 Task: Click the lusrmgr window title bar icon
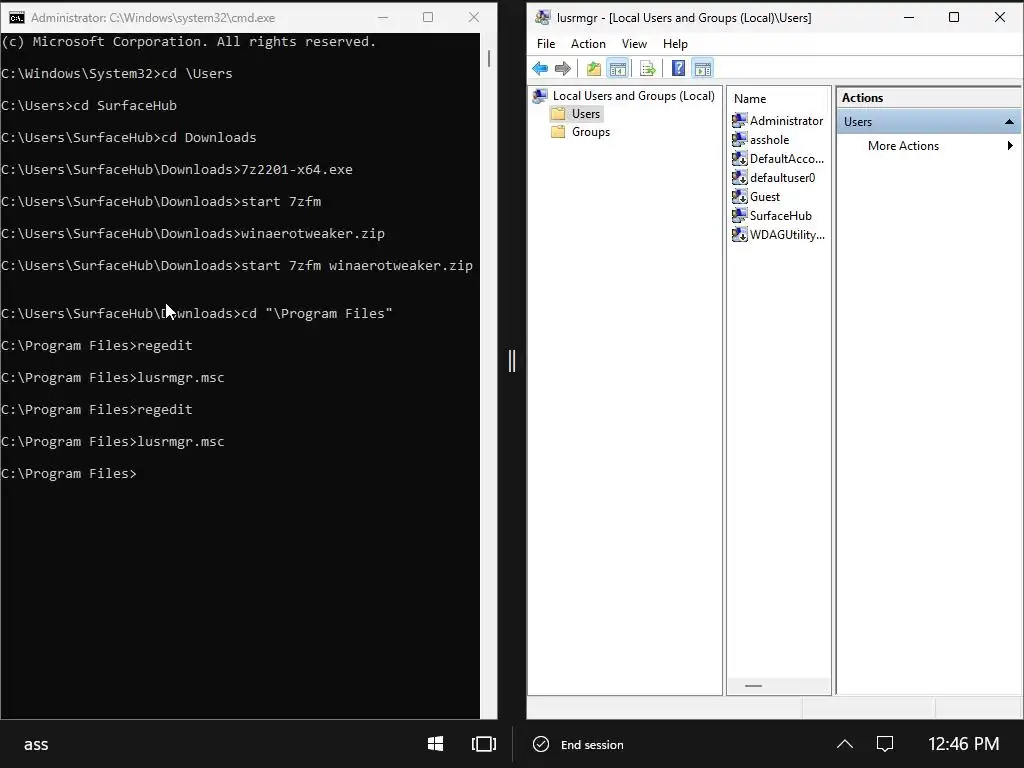[x=543, y=18]
